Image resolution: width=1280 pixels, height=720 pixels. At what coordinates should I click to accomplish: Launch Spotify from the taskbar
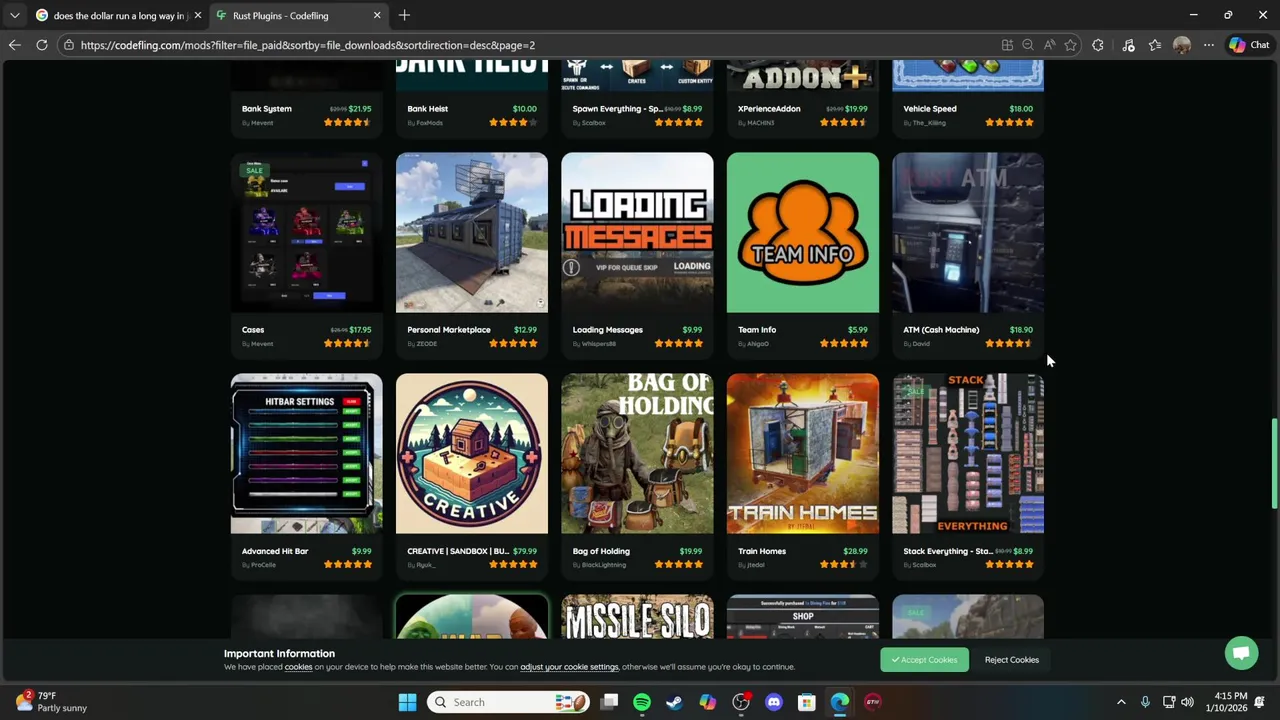tap(642, 702)
